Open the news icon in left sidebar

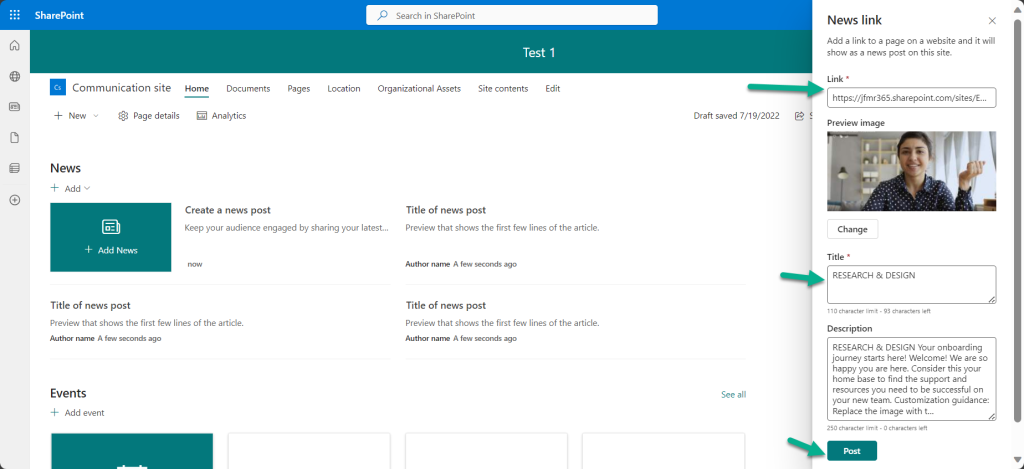[14, 106]
